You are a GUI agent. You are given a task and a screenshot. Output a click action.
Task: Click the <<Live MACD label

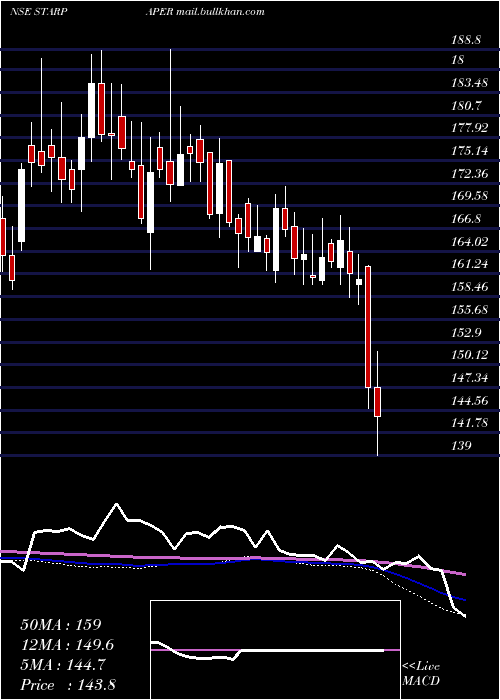coord(421,674)
